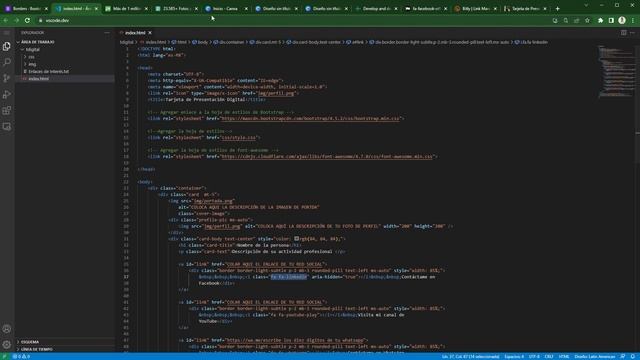Click body in the breadcrumb path
Screen dimensions: 640x360
point(200,42)
